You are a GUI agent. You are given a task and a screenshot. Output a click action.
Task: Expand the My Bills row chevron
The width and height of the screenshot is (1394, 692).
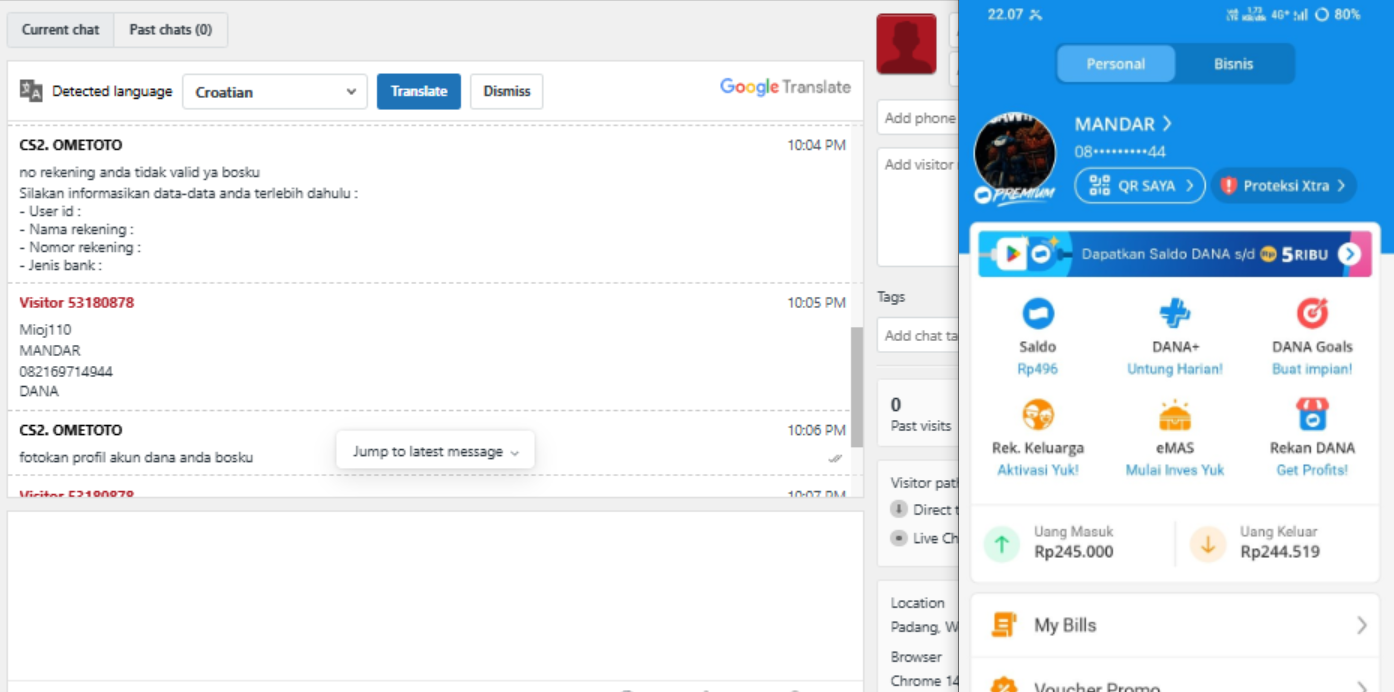[1361, 625]
